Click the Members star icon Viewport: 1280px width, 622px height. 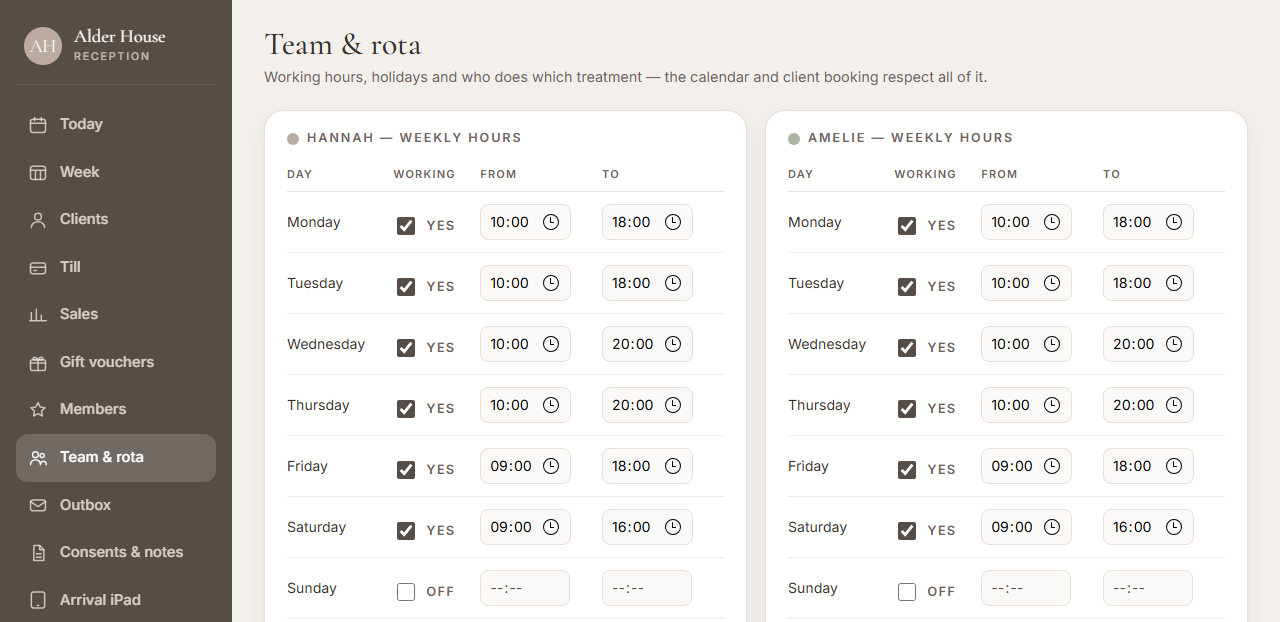[38, 410]
